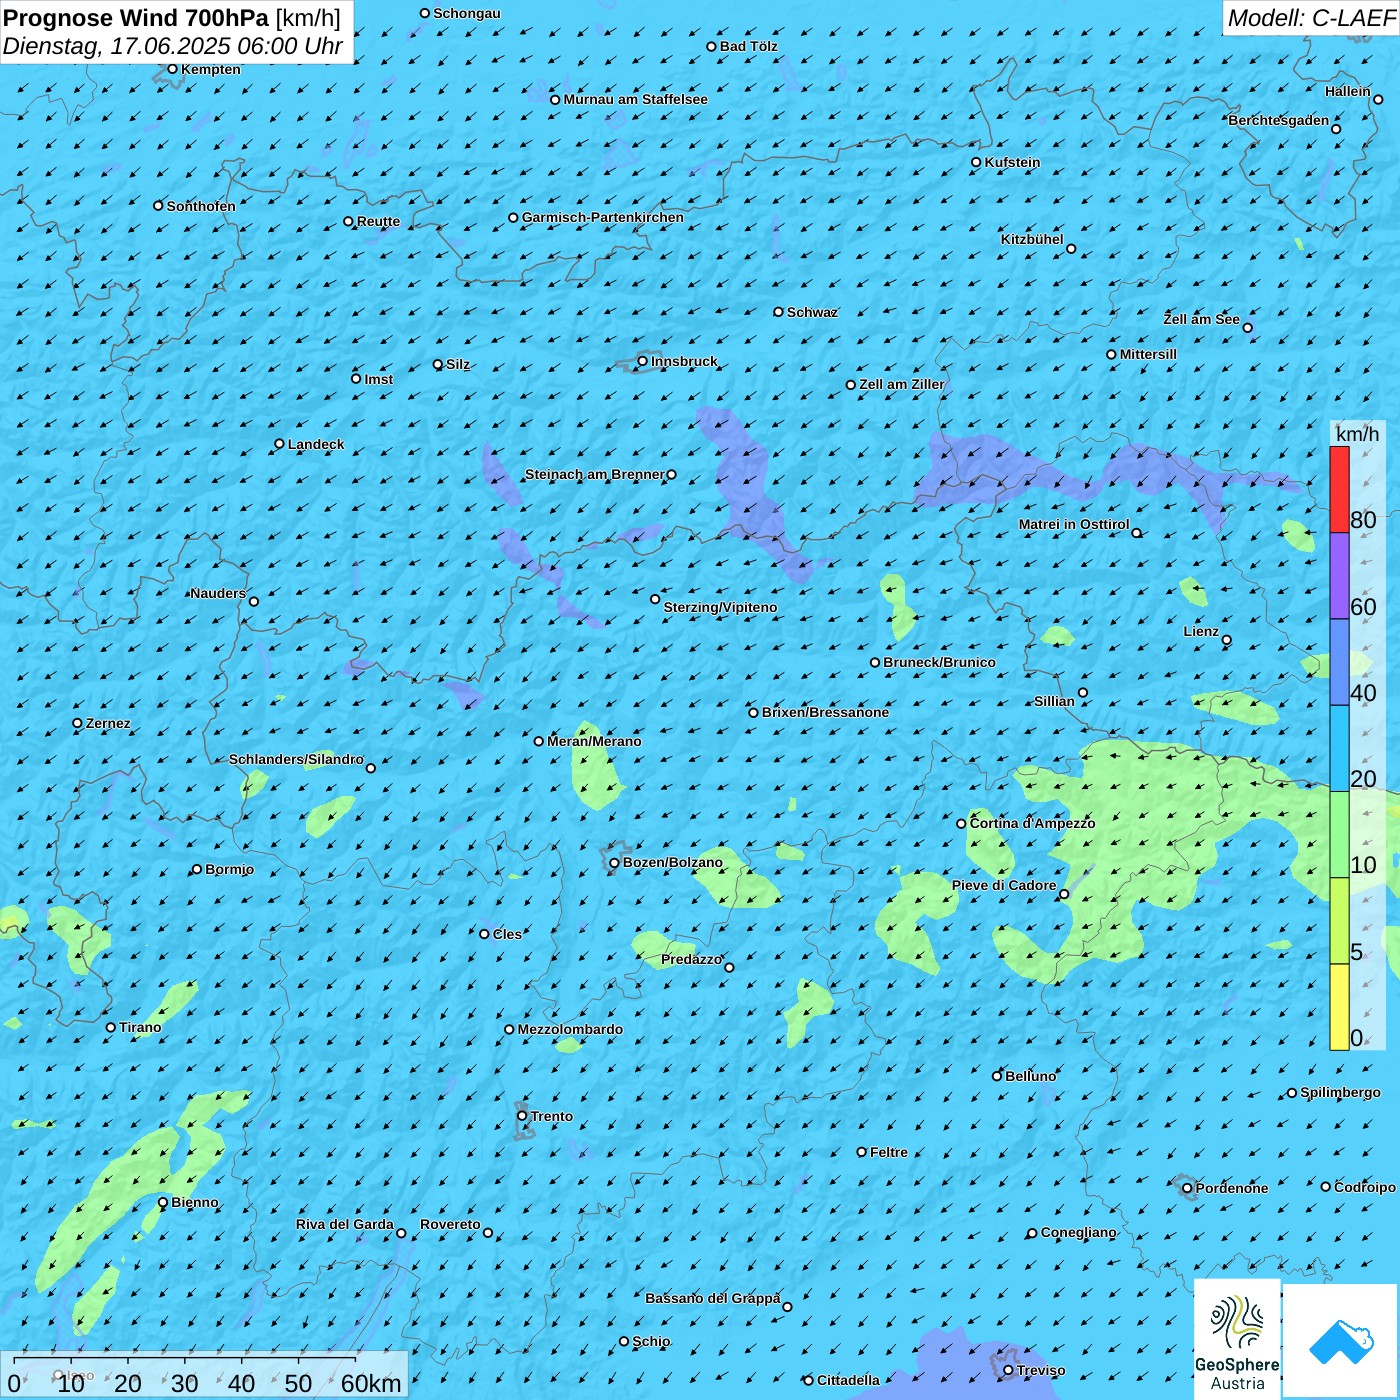This screenshot has width=1400, height=1400.
Task: Select the Schwaz city label
Action: [812, 312]
